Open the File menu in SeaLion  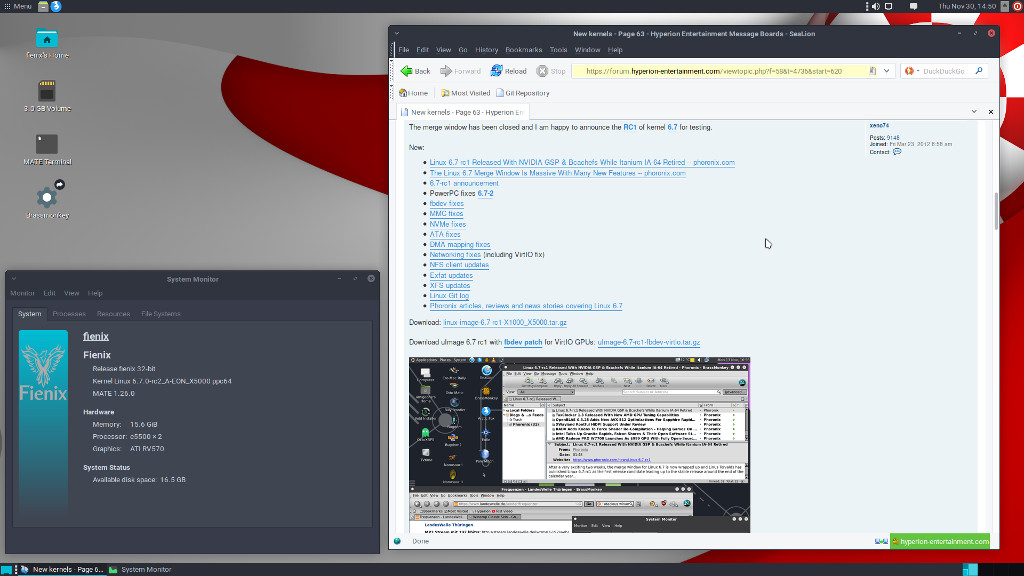[404, 50]
